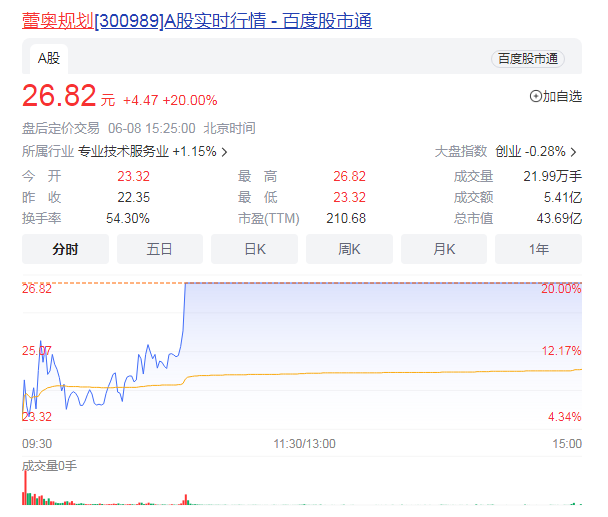
Task: Select the A股 tab
Action: (x=49, y=58)
